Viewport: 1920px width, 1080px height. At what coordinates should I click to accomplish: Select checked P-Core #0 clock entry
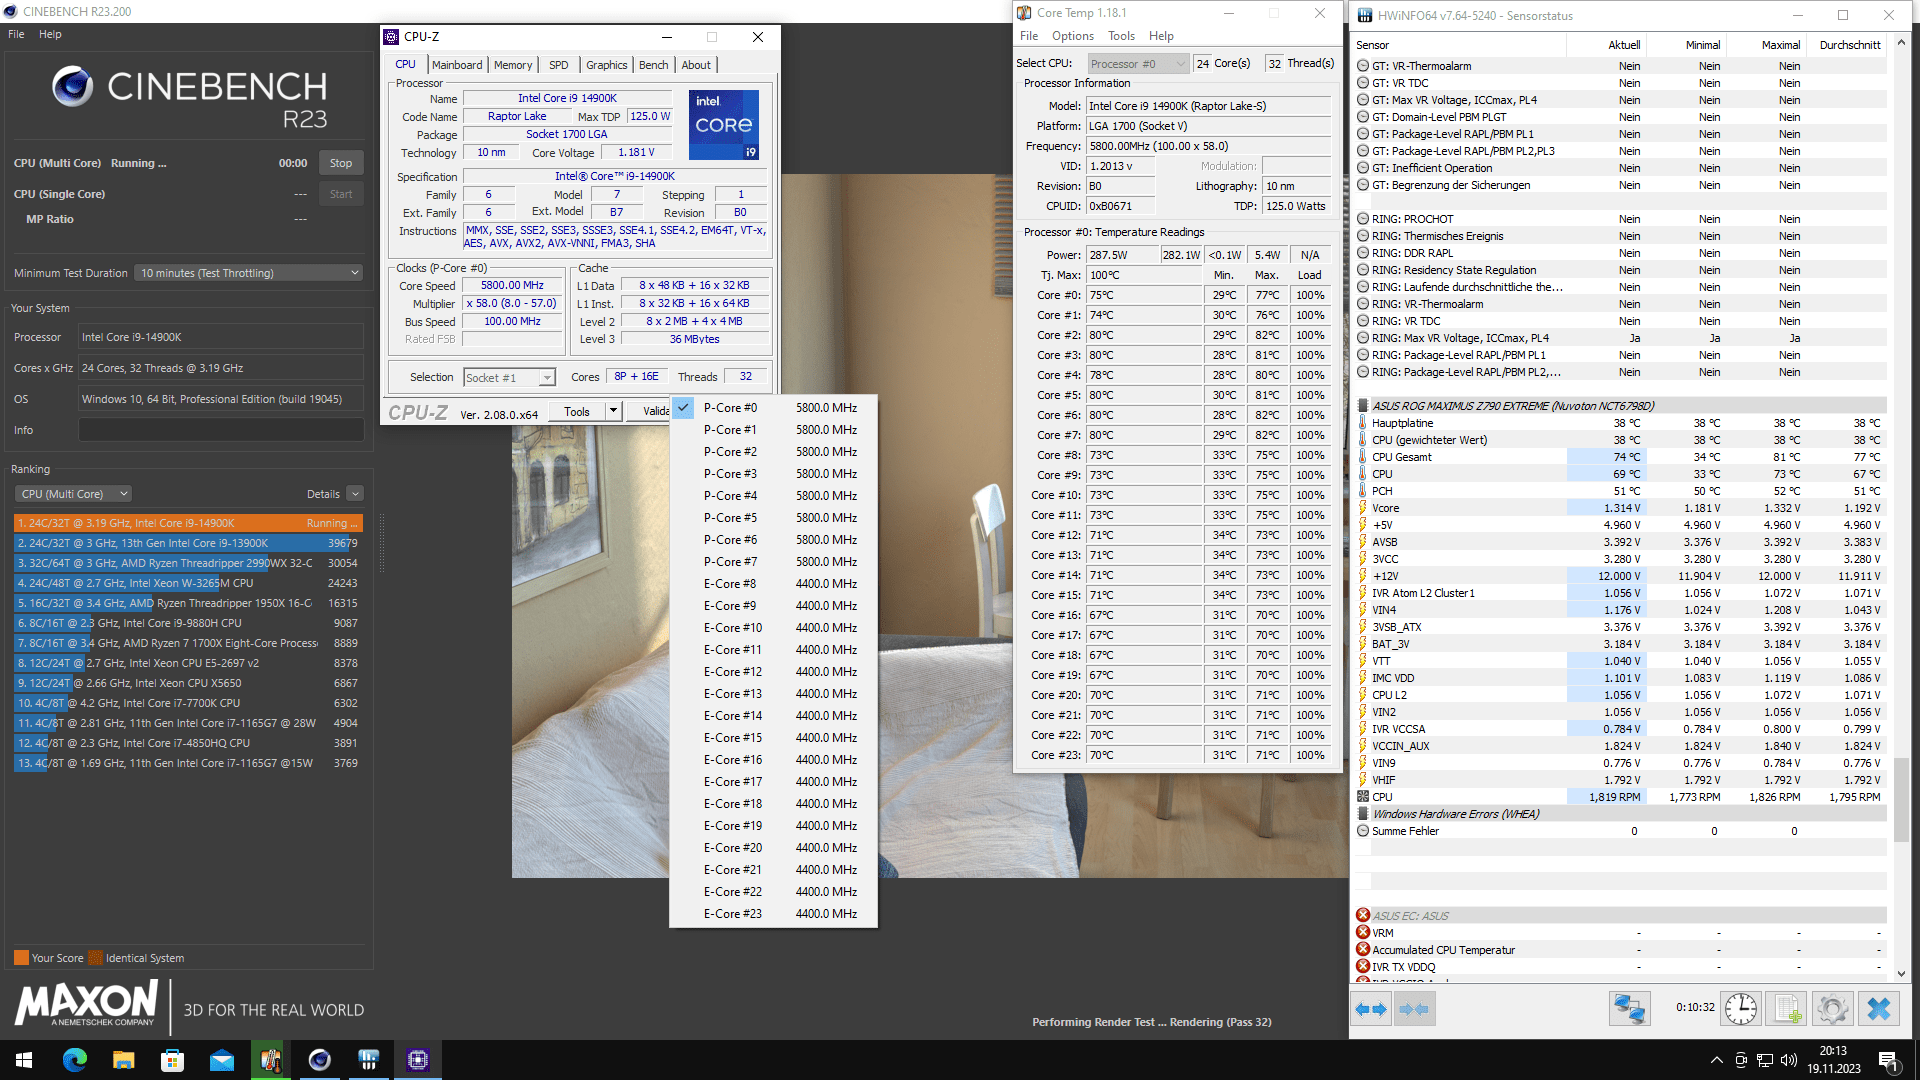(773, 408)
